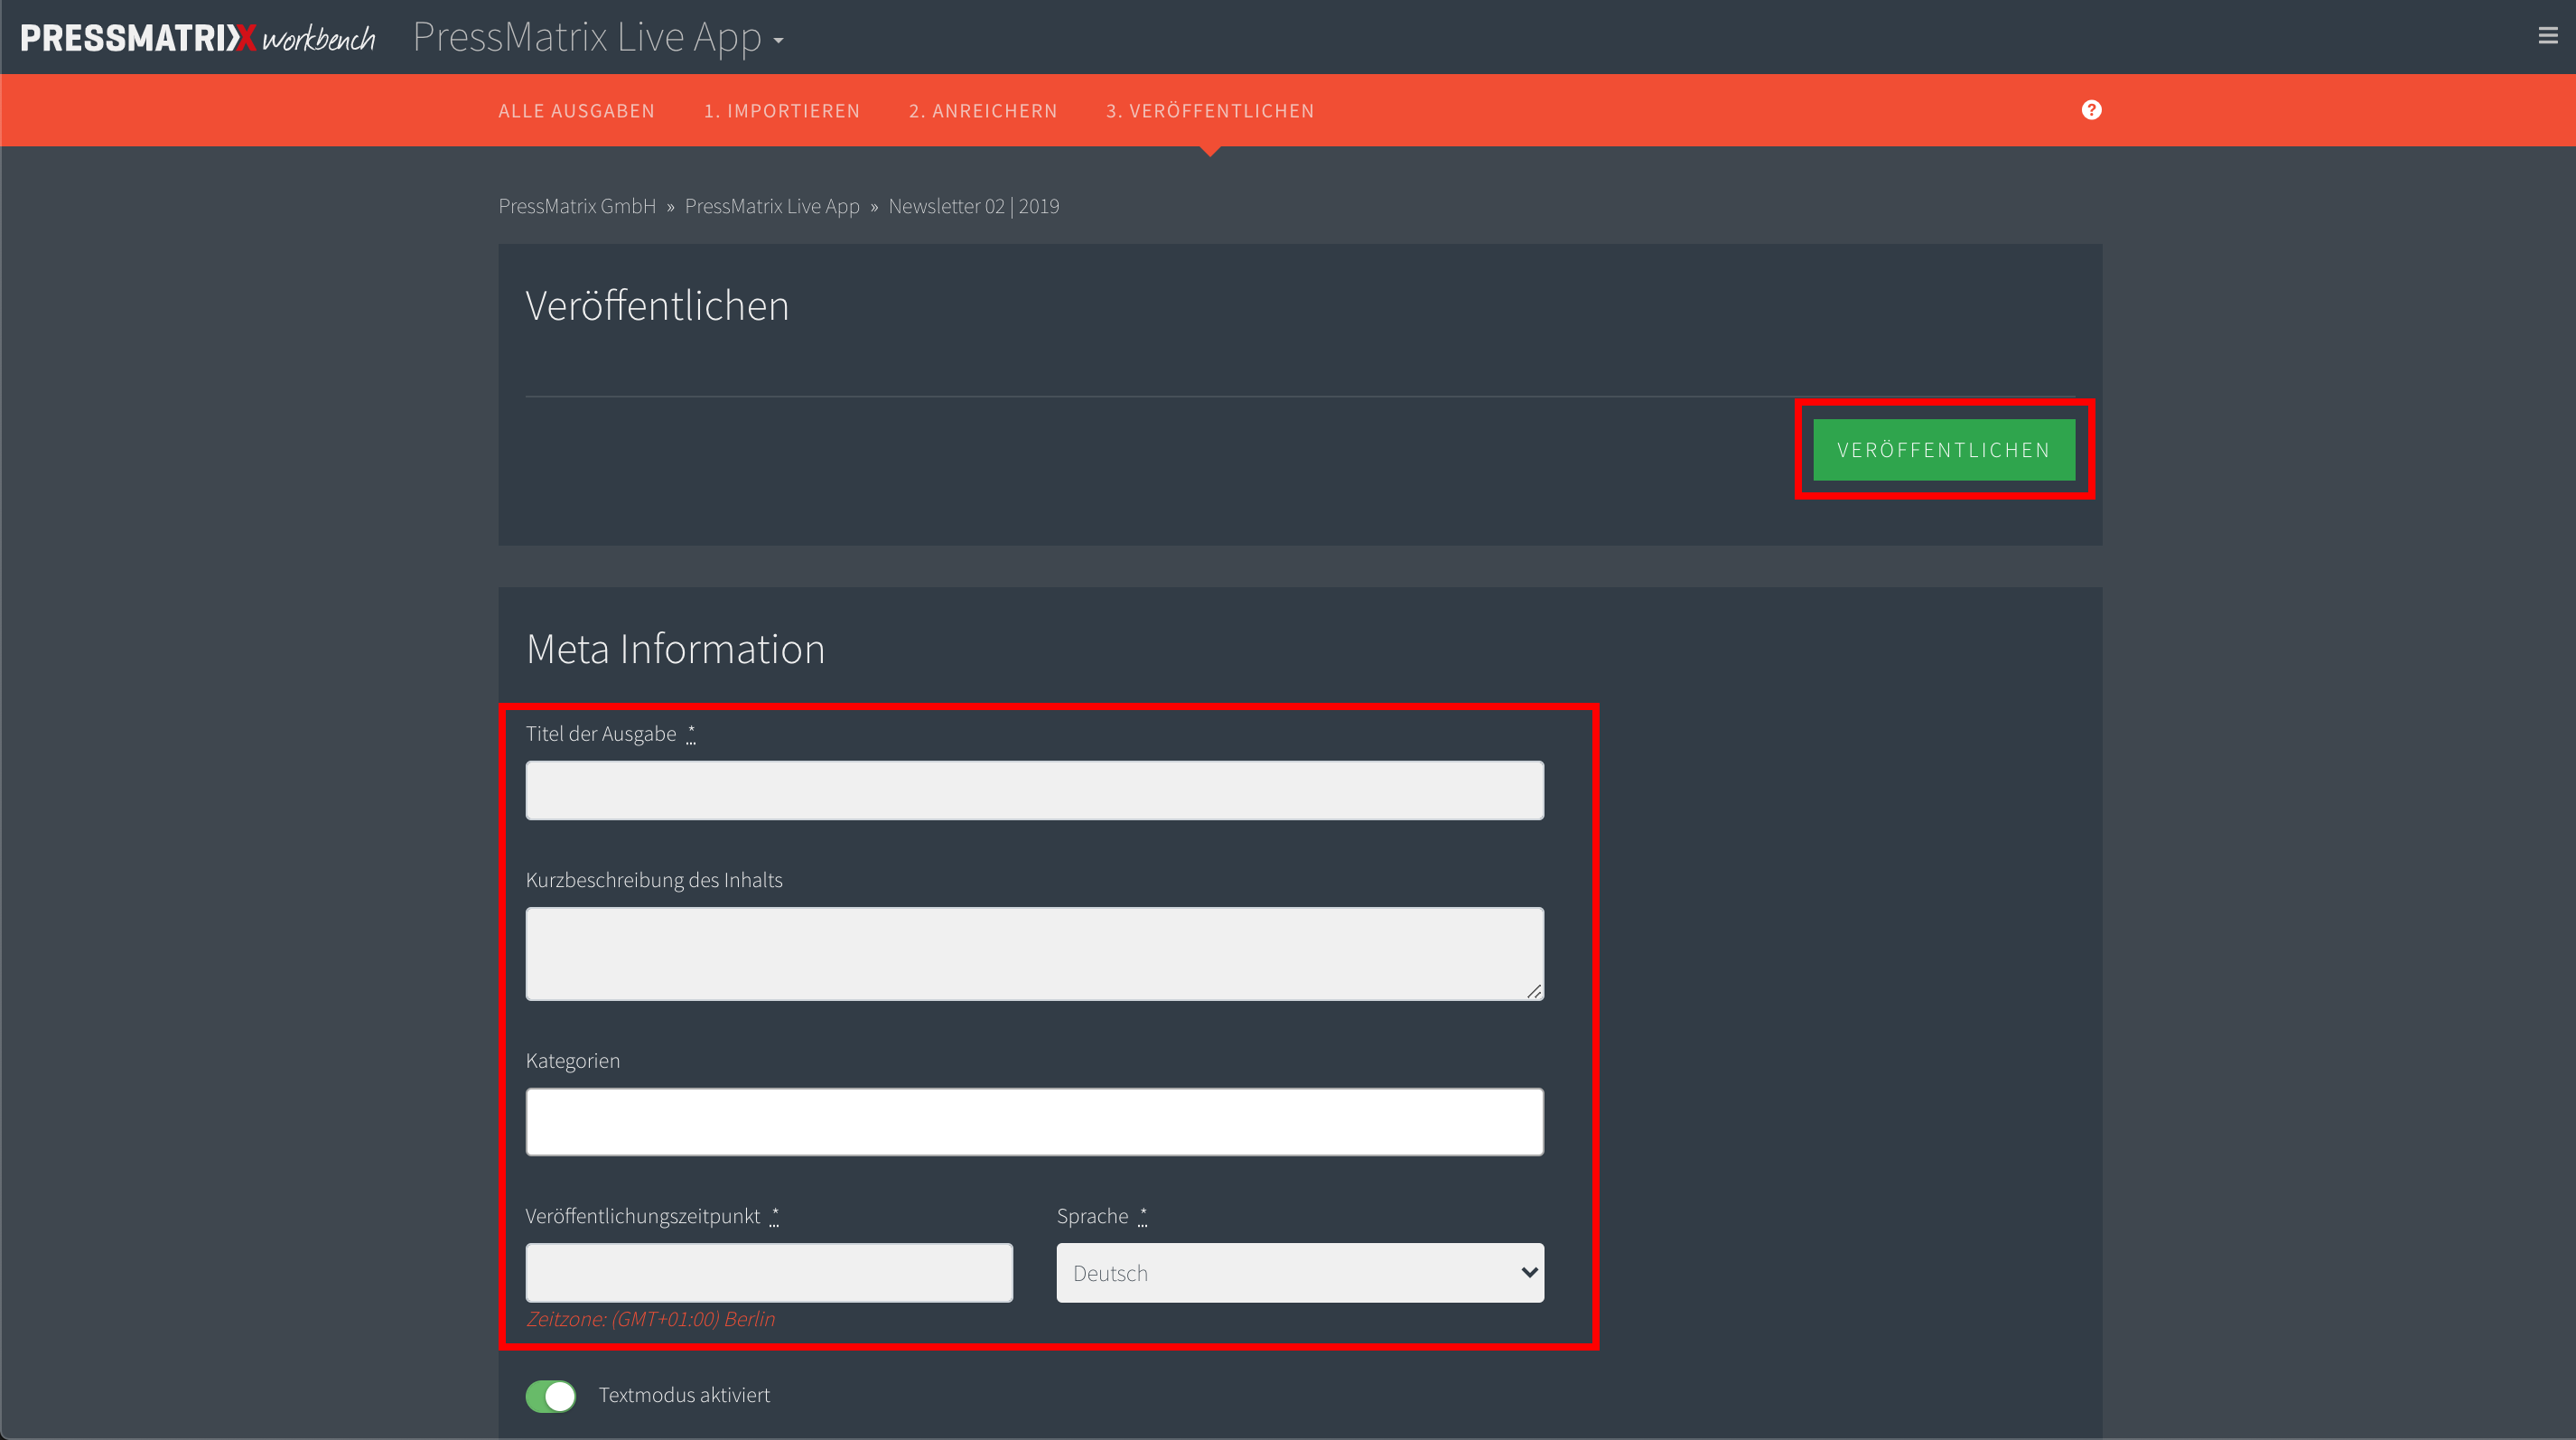Click the Meta Information heading
Viewport: 2576px width, 1440px height.
point(675,649)
